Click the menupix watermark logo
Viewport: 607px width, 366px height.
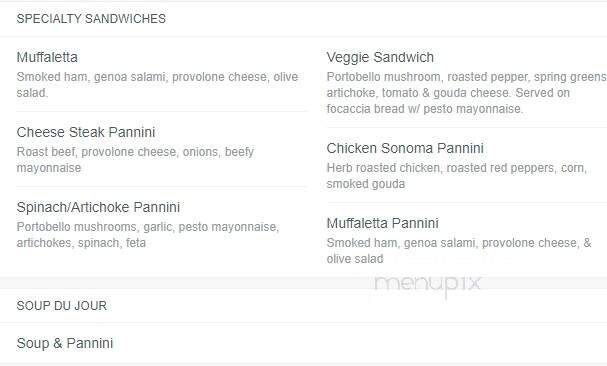coord(428,284)
